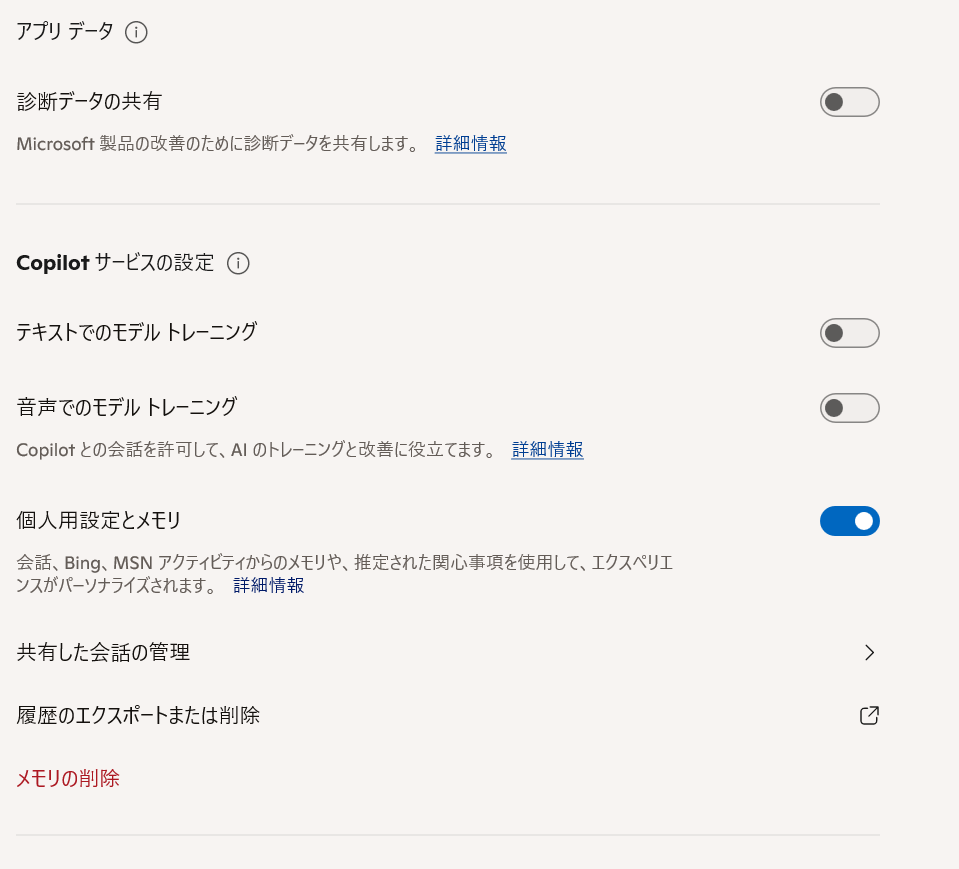959x869 pixels.
Task: Click the external link icon for 履歴のエクスポートまたは削除
Action: [869, 715]
